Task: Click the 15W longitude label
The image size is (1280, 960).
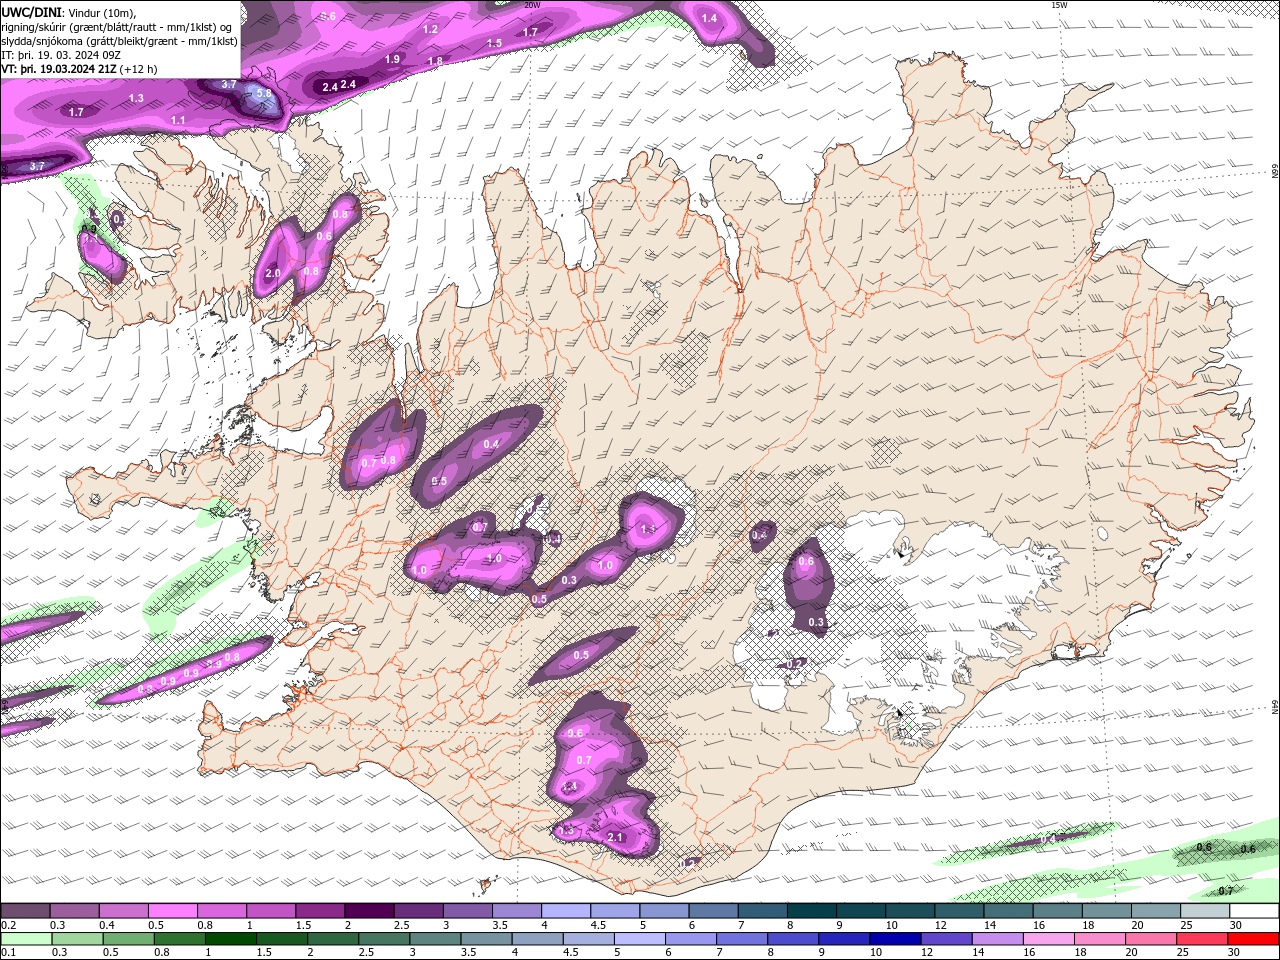Action: coord(1059,5)
